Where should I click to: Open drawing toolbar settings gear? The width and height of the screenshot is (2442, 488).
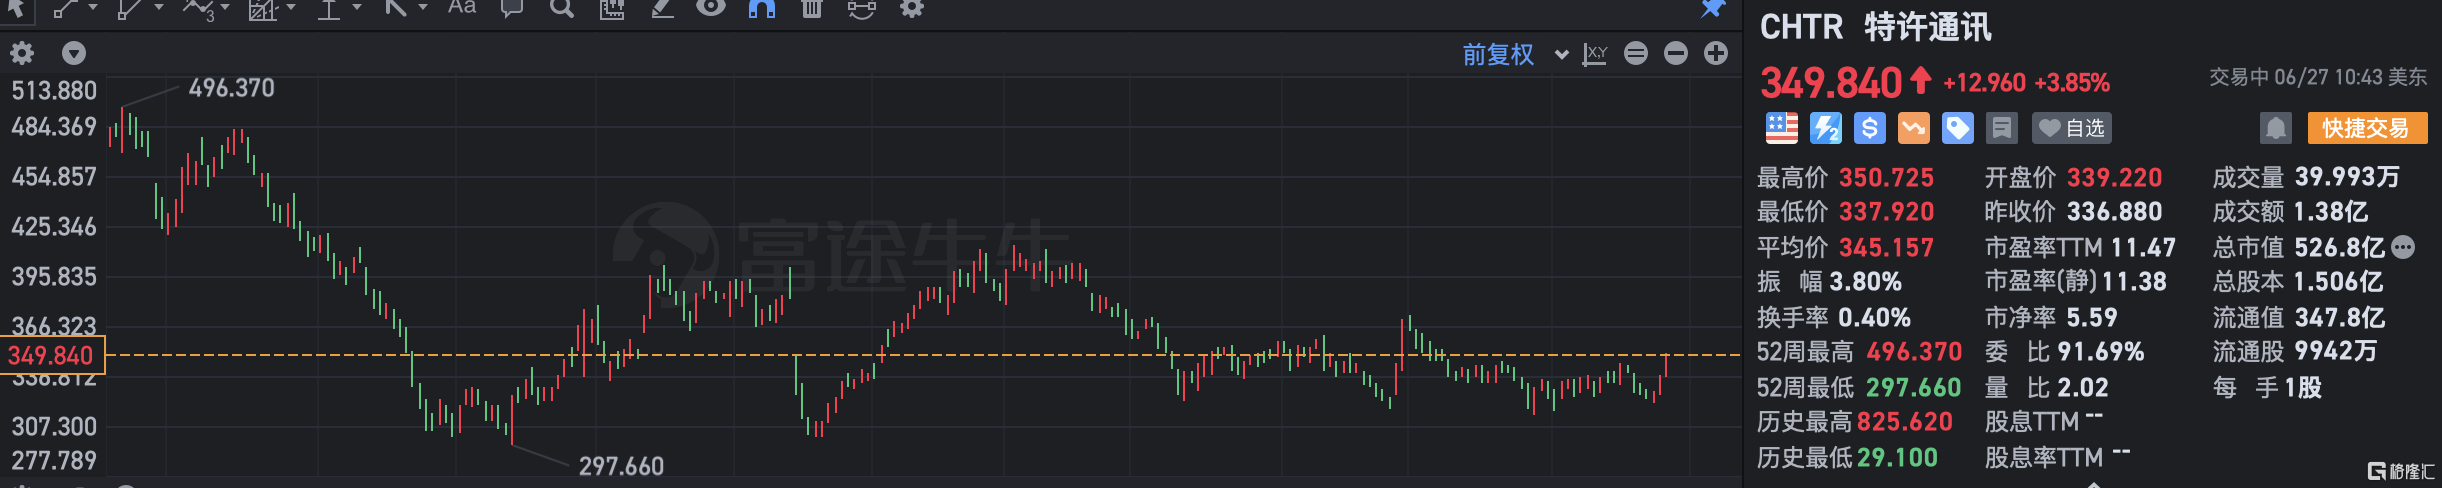(912, 9)
